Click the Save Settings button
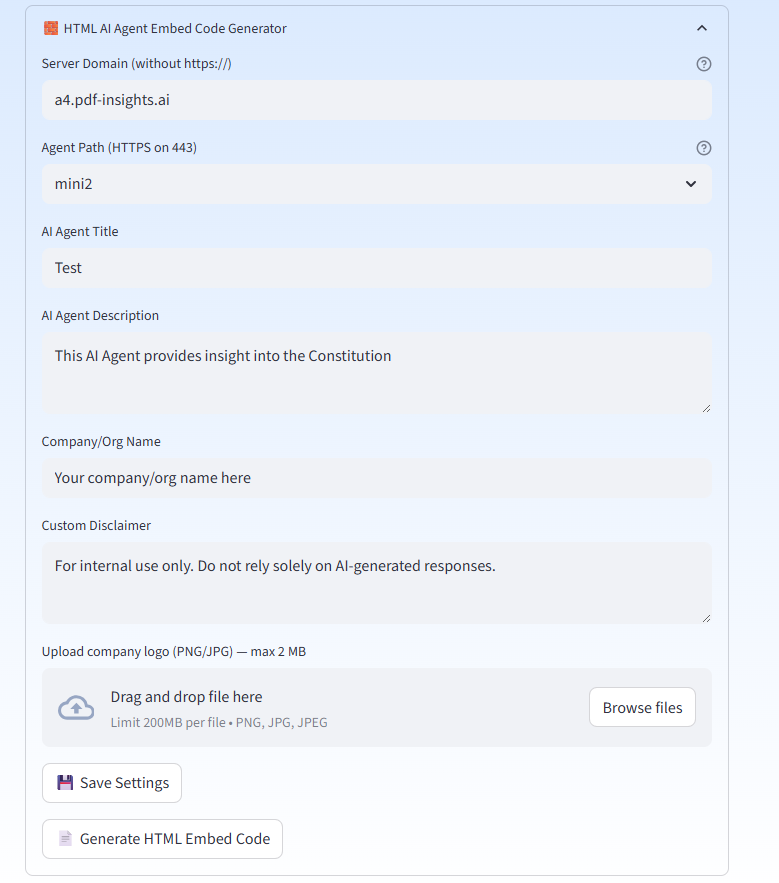Image resolution: width=779 pixels, height=883 pixels. point(111,783)
